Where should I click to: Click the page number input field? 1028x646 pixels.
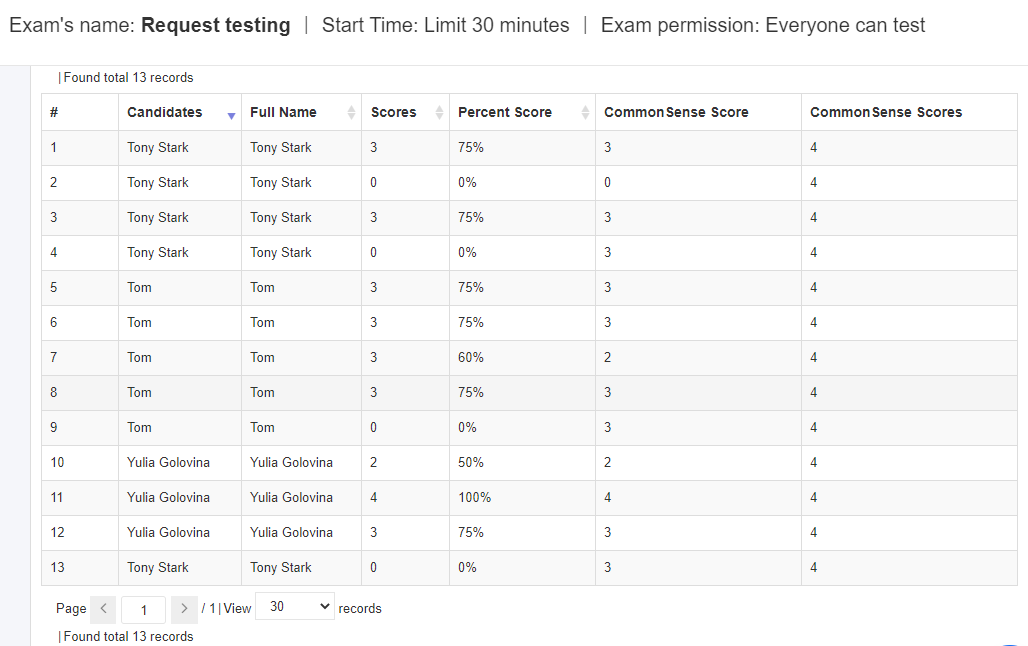144,610
